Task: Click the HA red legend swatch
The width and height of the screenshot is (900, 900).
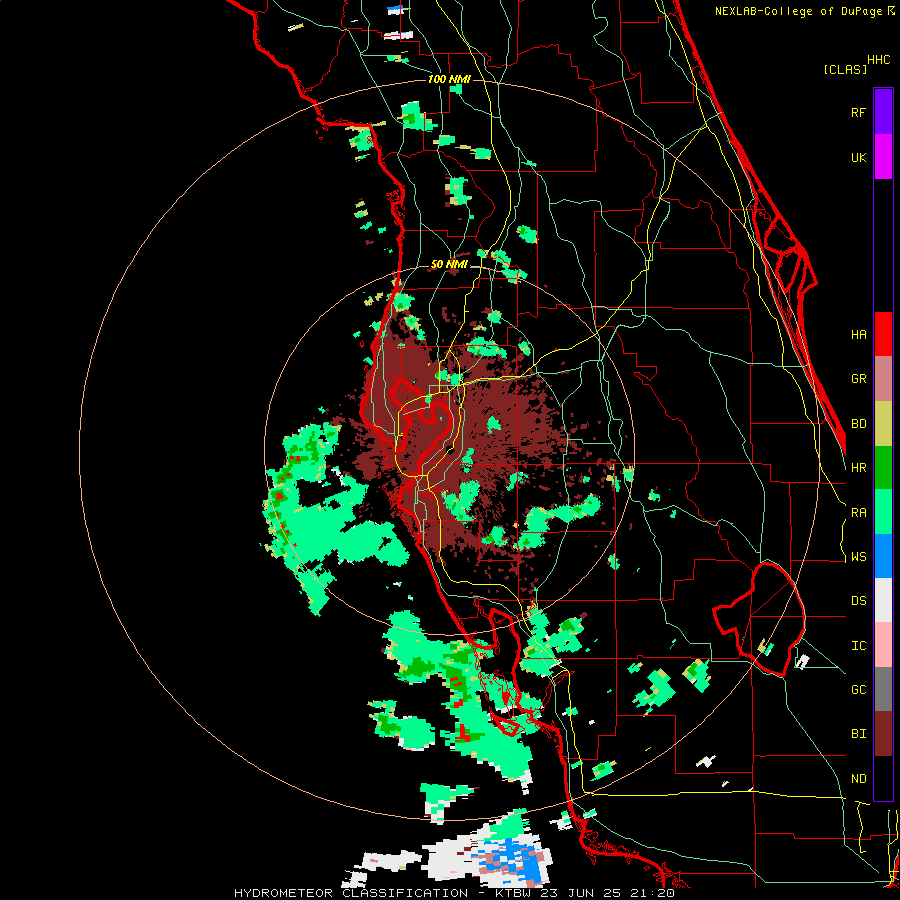Action: pos(883,334)
